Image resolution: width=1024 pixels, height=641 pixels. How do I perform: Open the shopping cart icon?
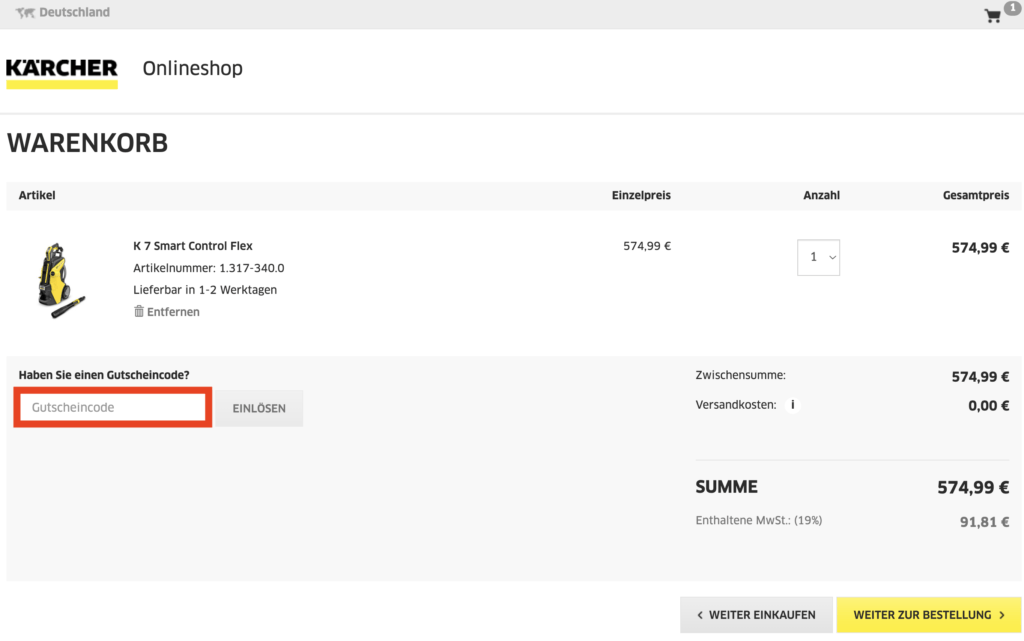point(993,16)
